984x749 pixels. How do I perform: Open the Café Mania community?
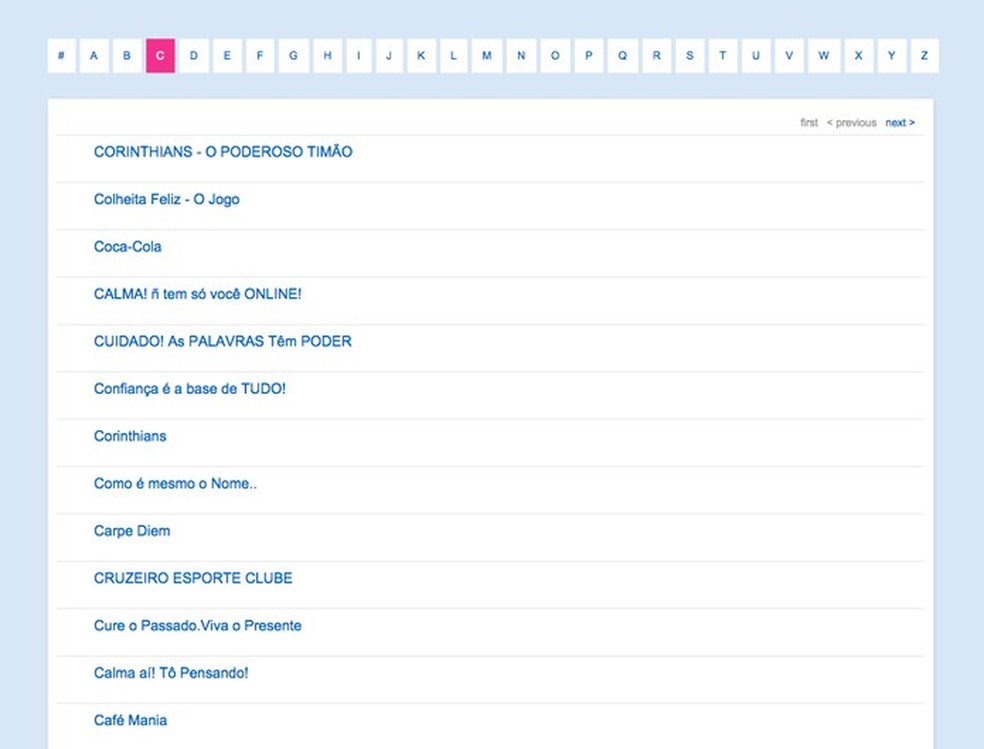pyautogui.click(x=130, y=720)
